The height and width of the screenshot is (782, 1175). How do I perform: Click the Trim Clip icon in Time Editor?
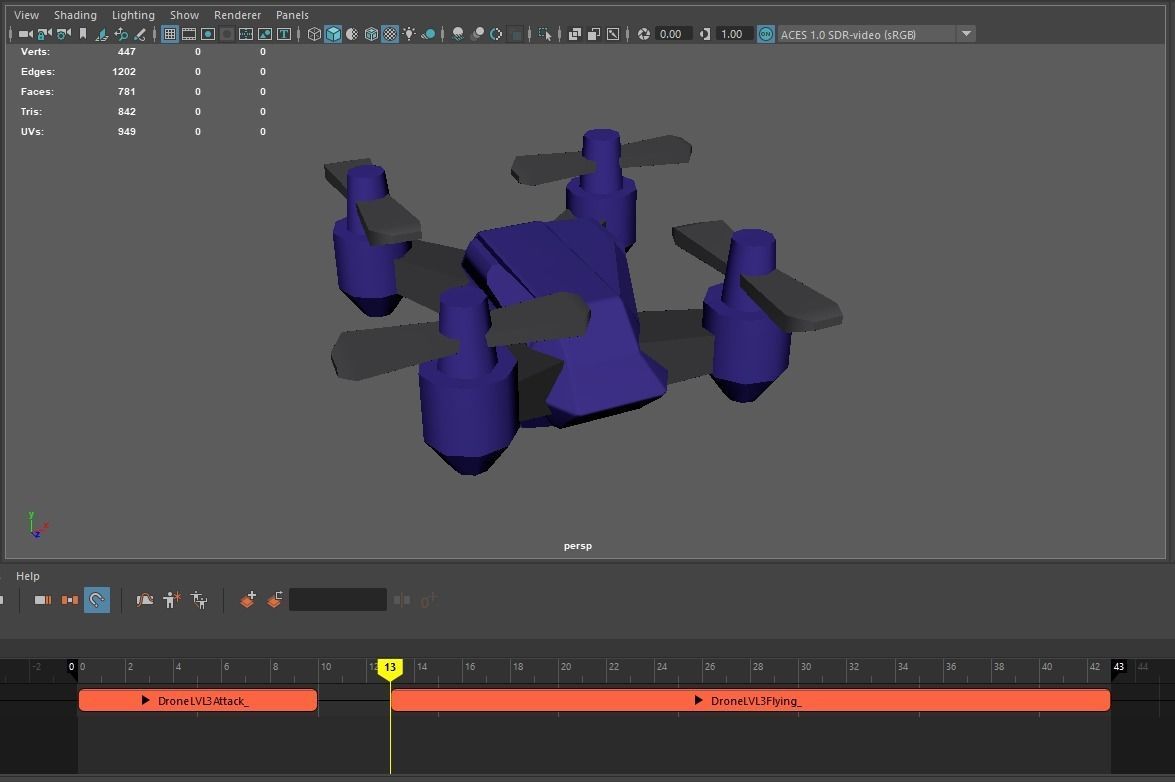coord(43,600)
